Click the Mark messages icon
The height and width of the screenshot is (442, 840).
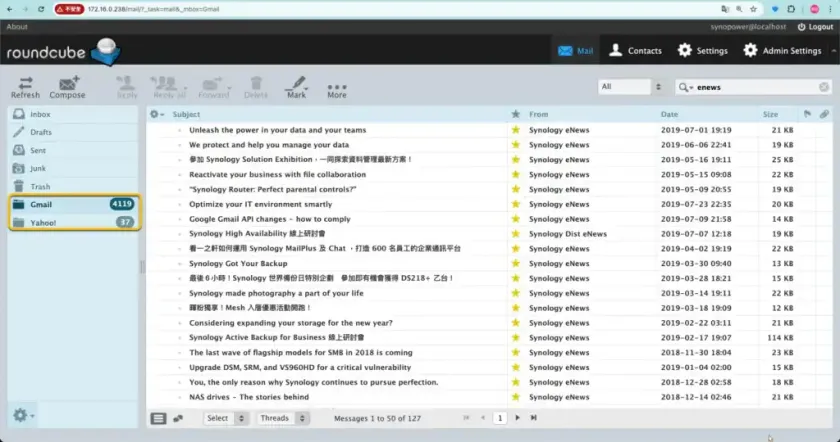pyautogui.click(x=296, y=85)
